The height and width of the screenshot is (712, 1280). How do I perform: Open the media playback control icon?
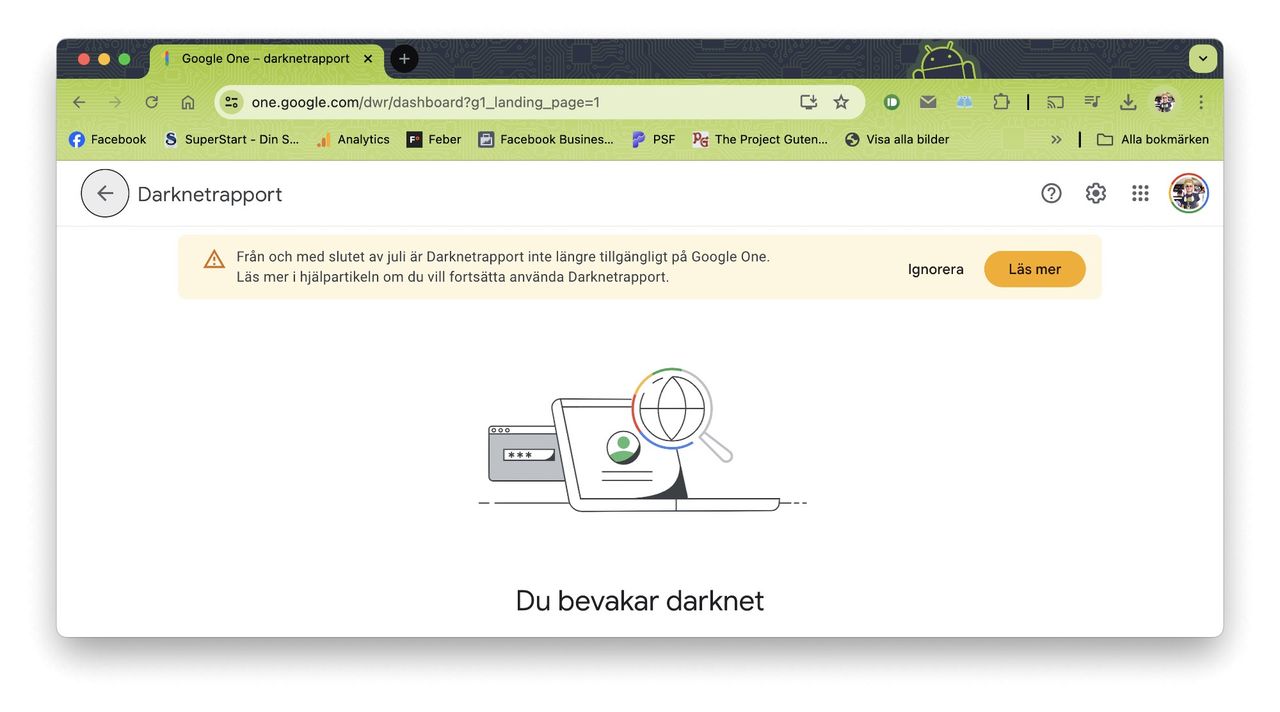click(x=1092, y=101)
